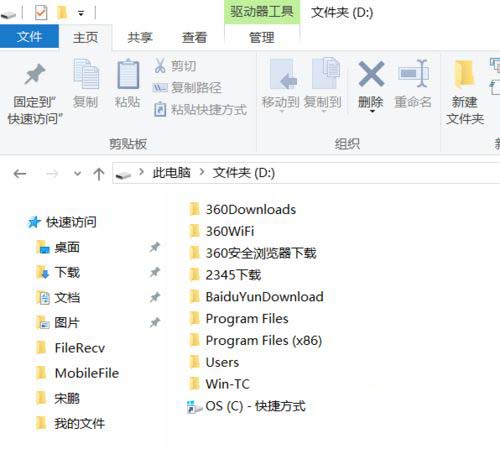Click Copy path (复制路径) icon
This screenshot has height=449, width=500.
[x=160, y=88]
